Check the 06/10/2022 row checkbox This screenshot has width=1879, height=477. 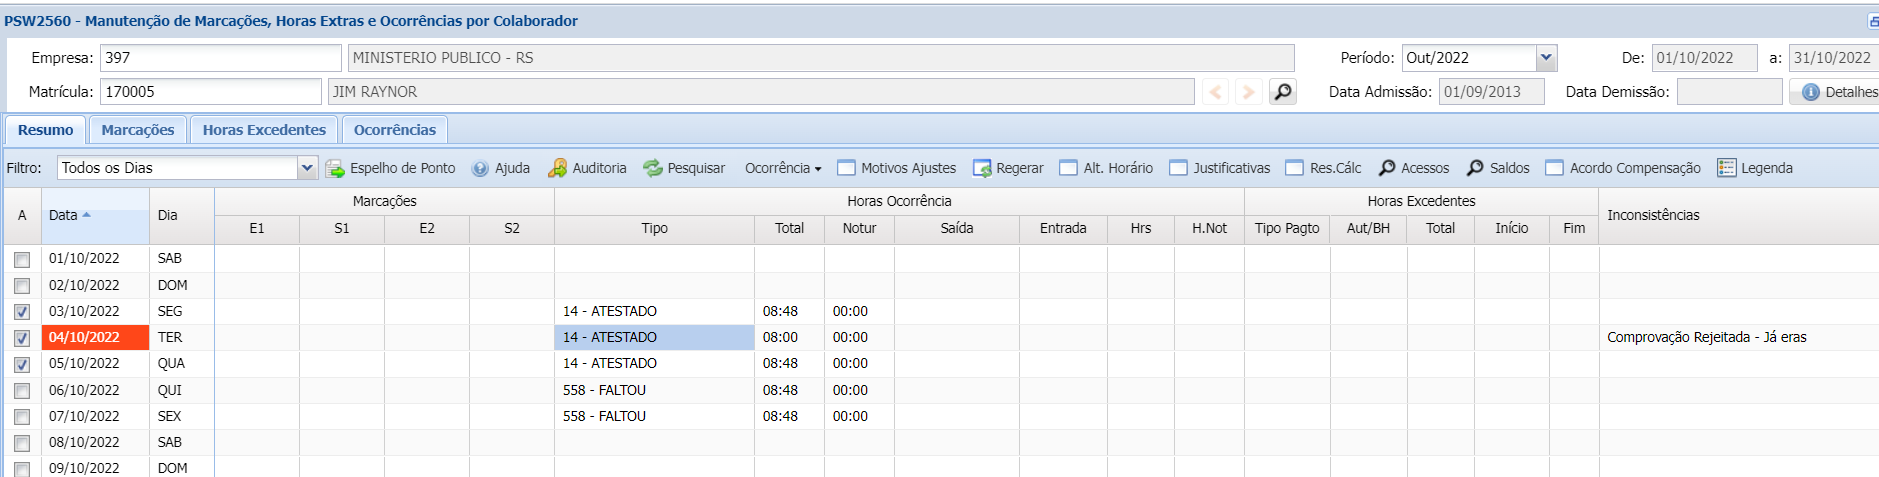(22, 391)
